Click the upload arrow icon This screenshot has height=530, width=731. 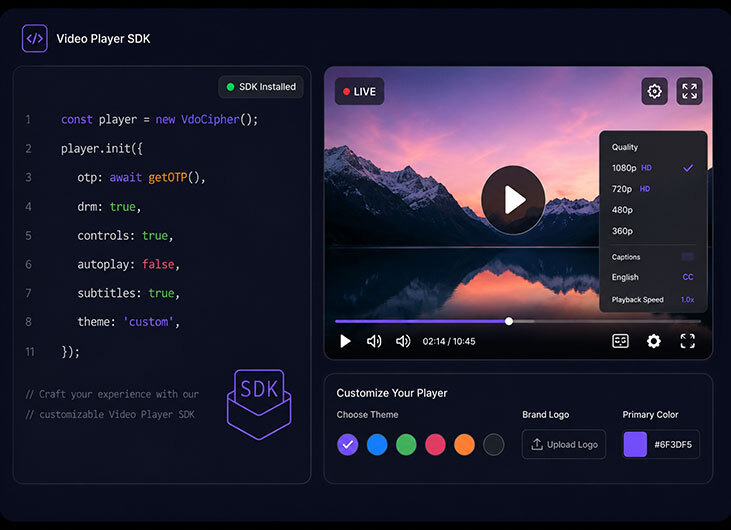(x=537, y=444)
